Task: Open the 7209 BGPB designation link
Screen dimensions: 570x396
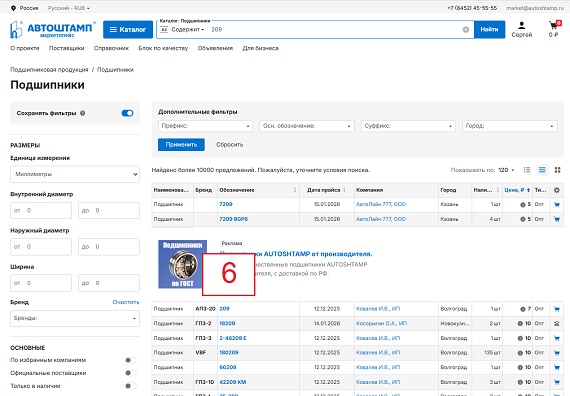Action: click(233, 219)
